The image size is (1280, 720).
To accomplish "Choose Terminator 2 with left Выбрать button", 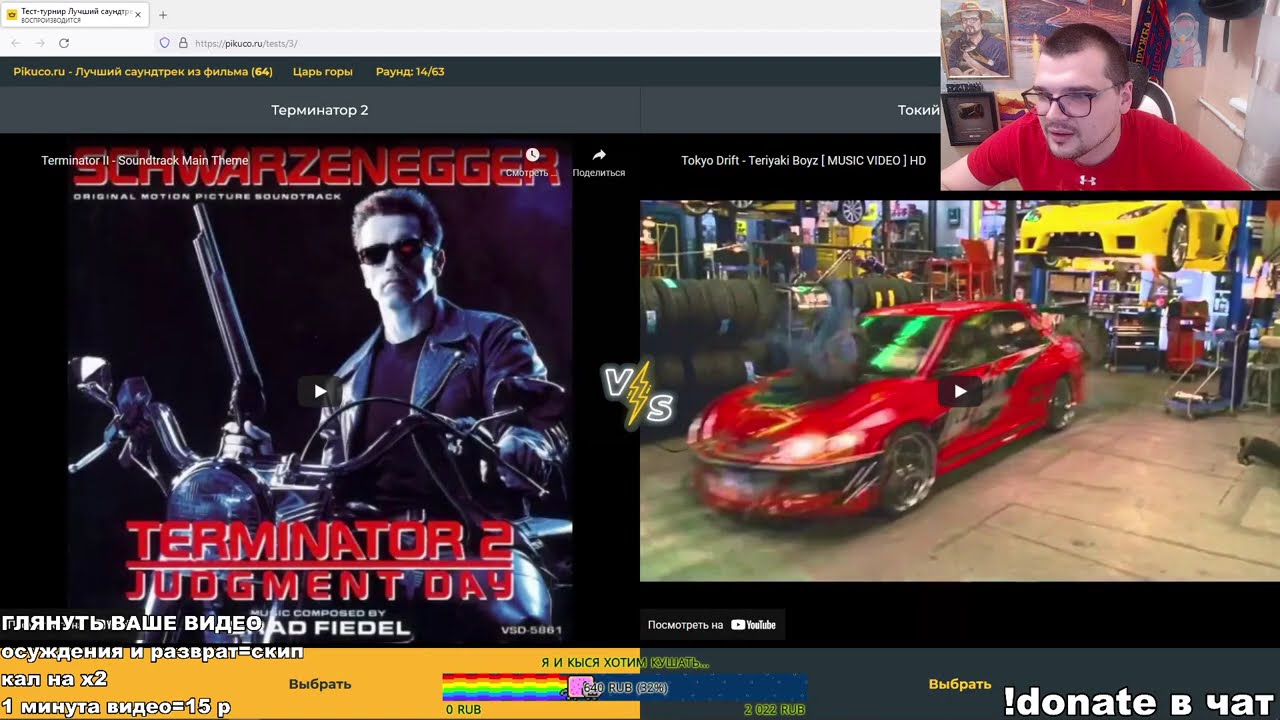I will click(x=320, y=684).
